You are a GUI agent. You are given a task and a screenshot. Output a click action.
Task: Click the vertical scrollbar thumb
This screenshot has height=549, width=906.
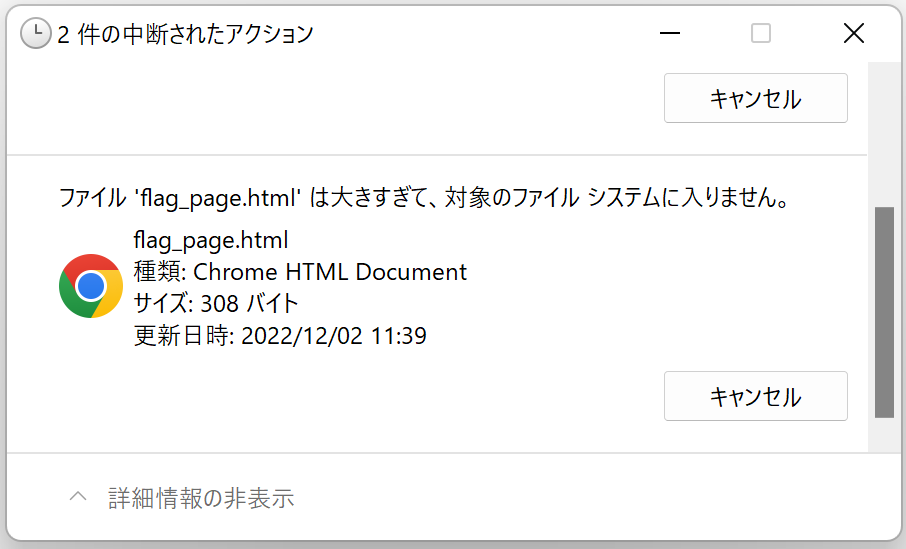pos(884,312)
